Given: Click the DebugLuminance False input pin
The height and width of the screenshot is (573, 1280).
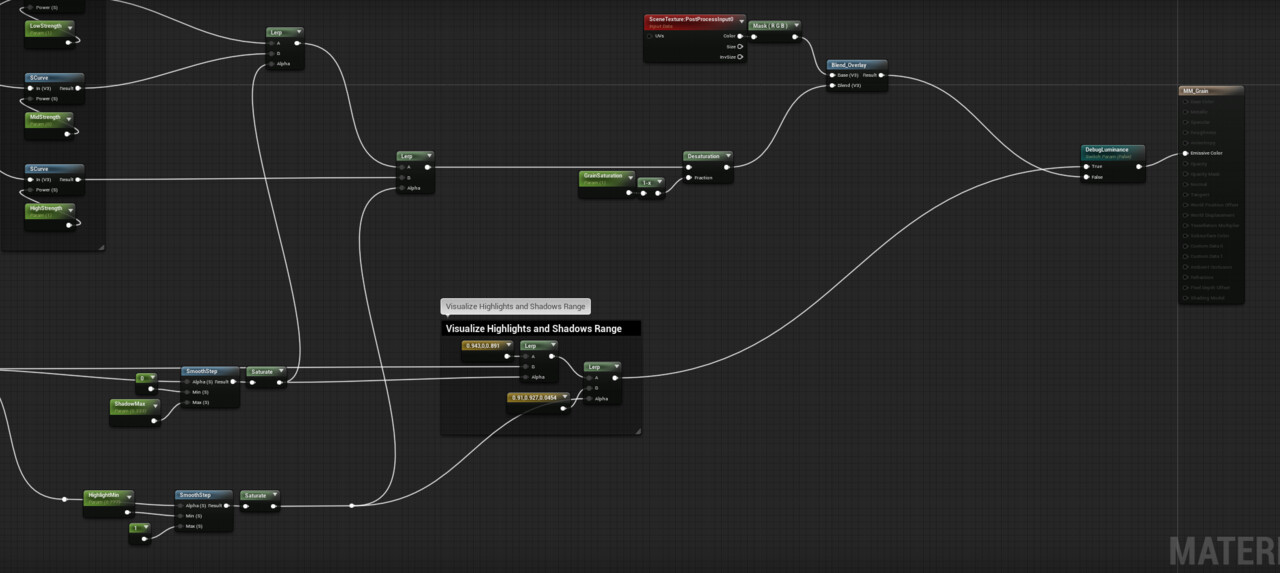Looking at the screenshot, I should point(1087,177).
